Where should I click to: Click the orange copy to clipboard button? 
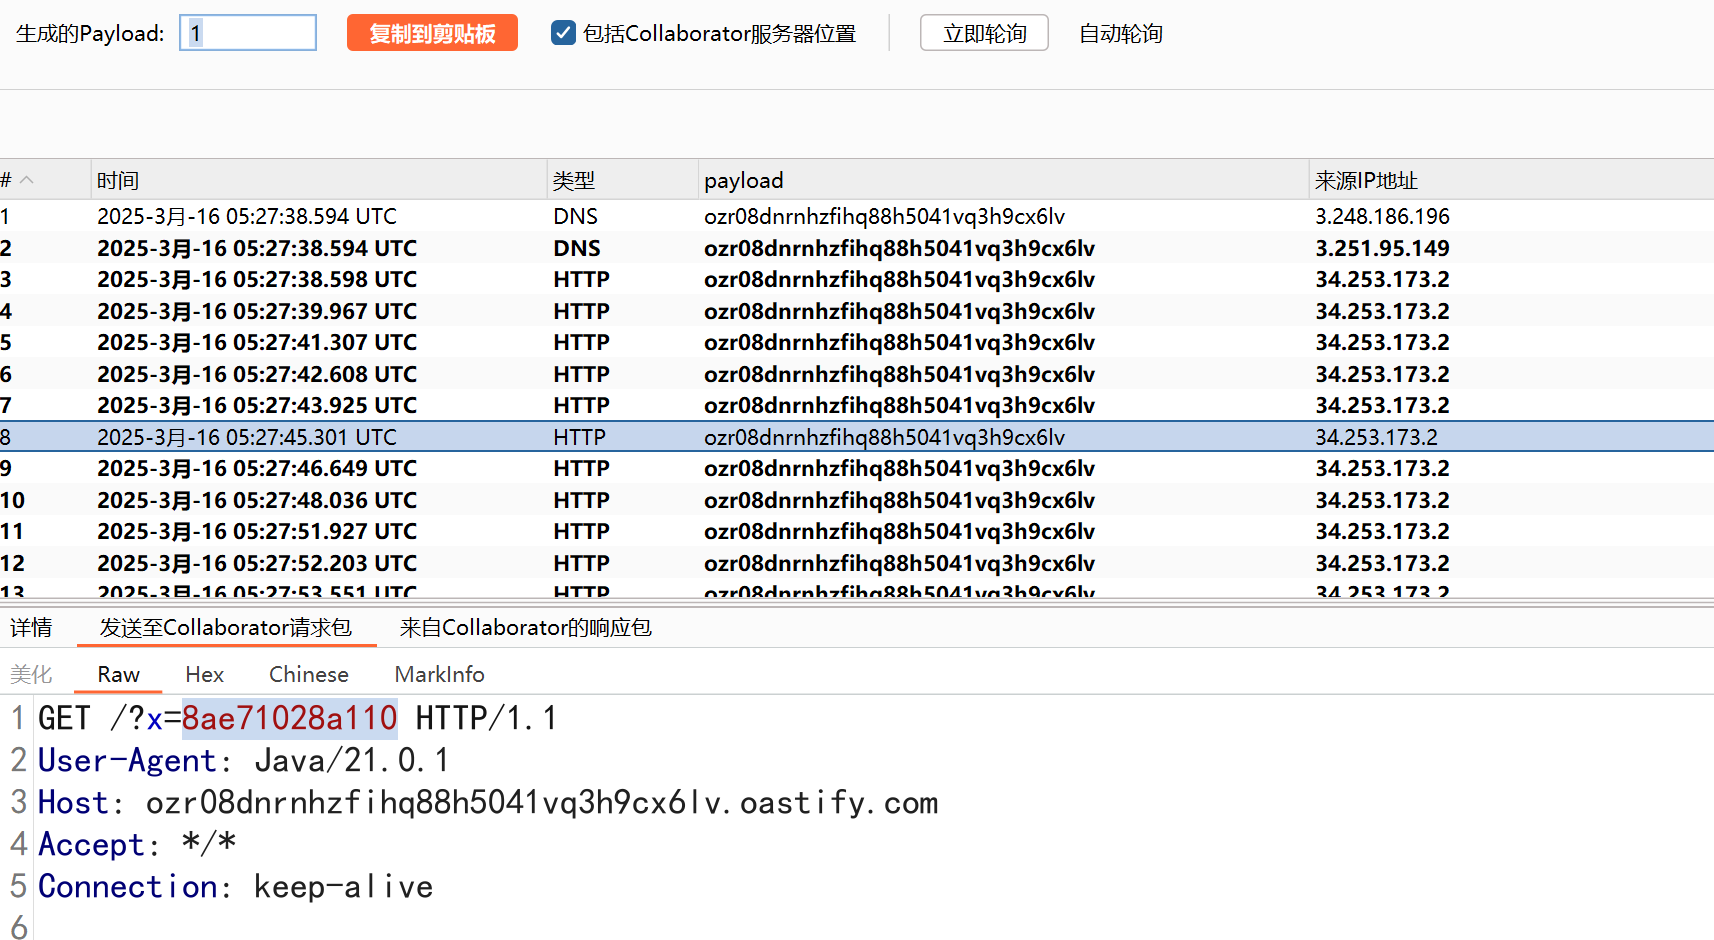(432, 33)
